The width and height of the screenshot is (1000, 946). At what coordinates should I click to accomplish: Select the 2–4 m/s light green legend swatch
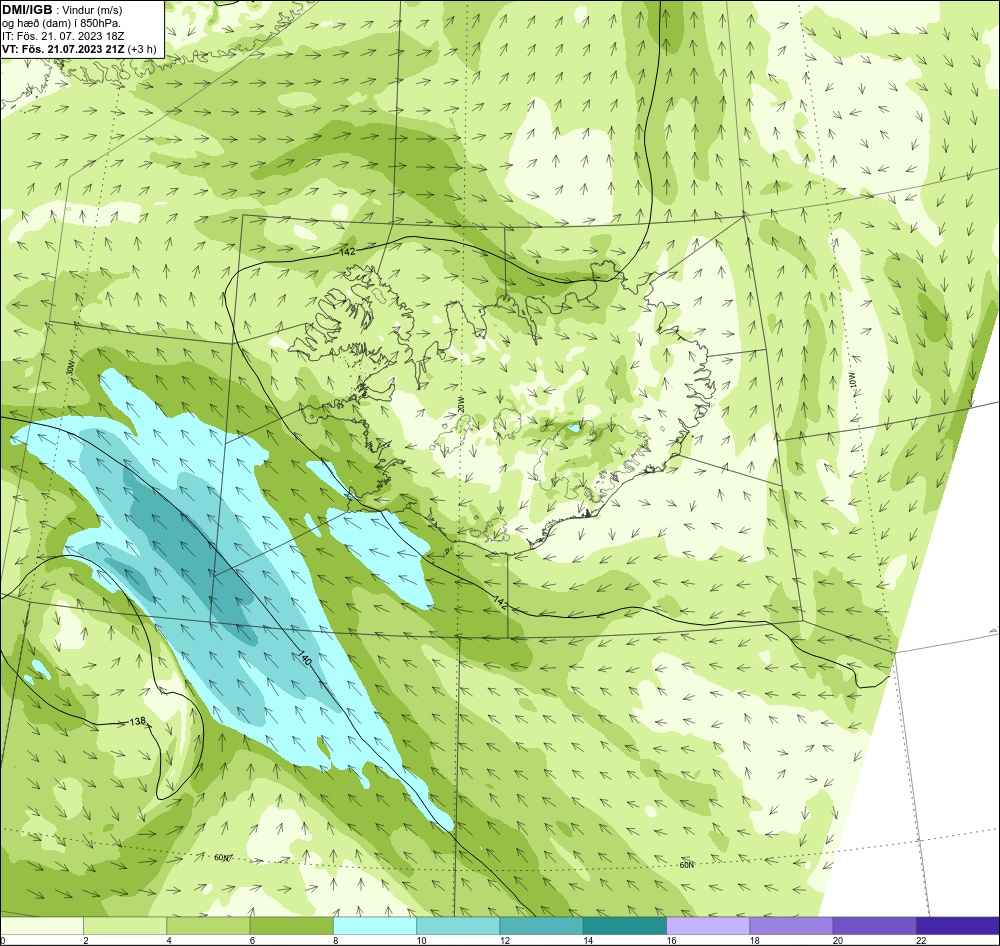(125, 926)
